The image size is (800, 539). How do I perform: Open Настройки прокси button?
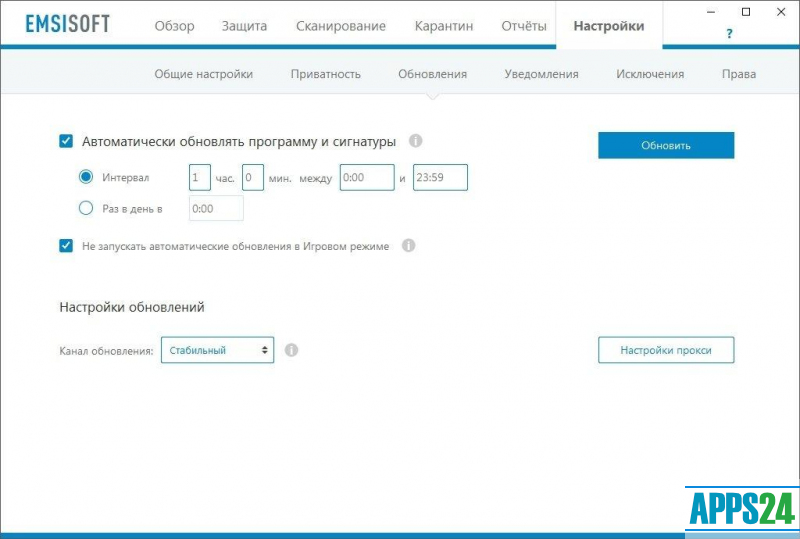pyautogui.click(x=666, y=350)
